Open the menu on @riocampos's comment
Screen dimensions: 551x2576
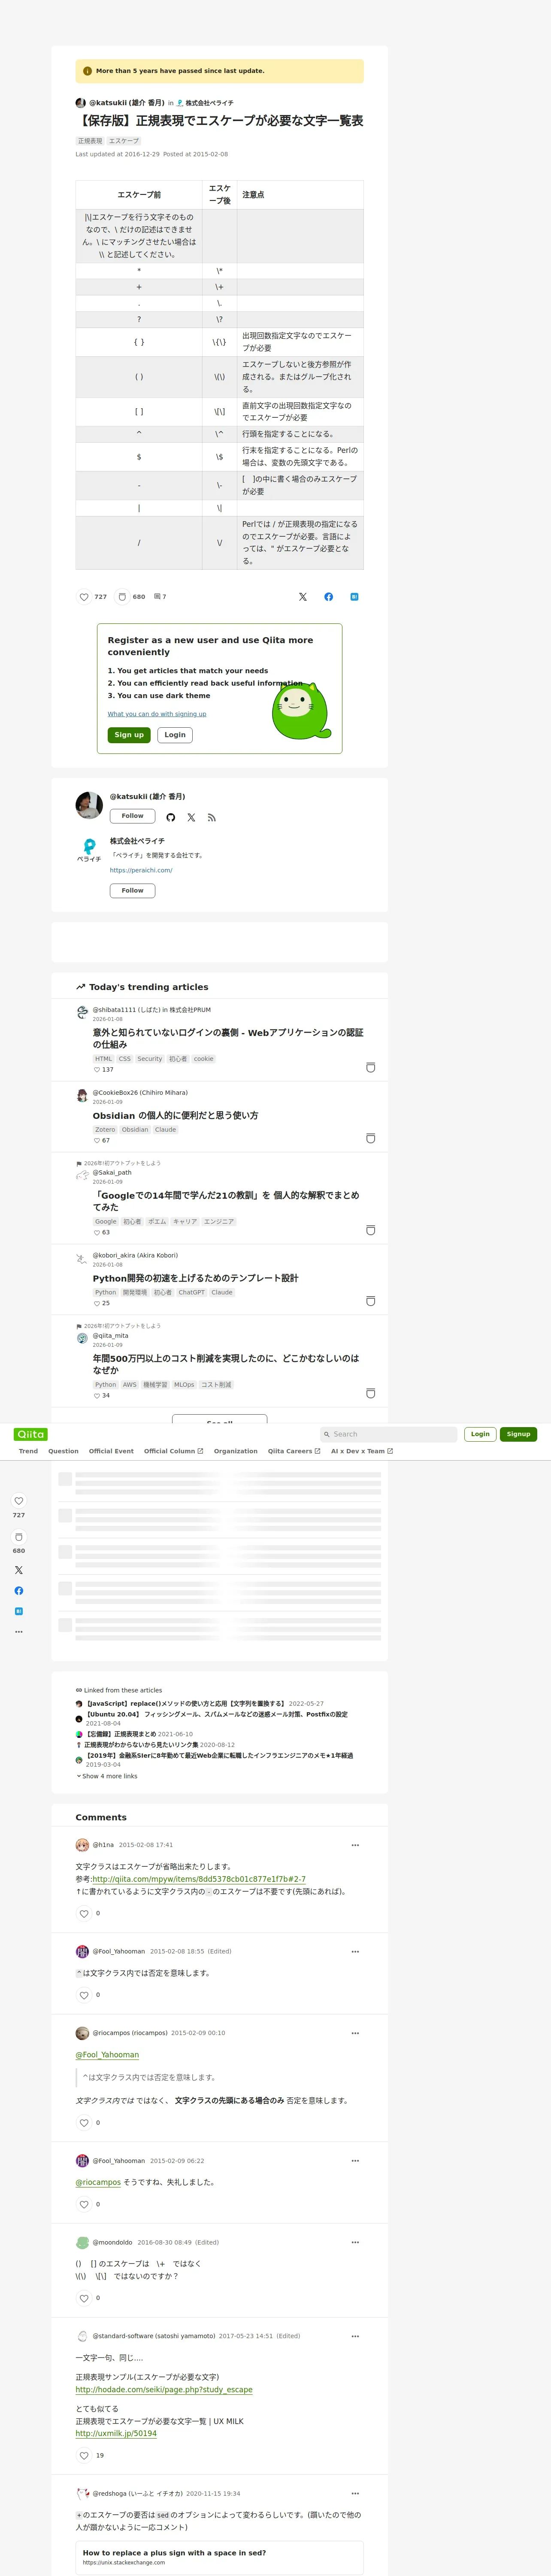coord(355,2033)
